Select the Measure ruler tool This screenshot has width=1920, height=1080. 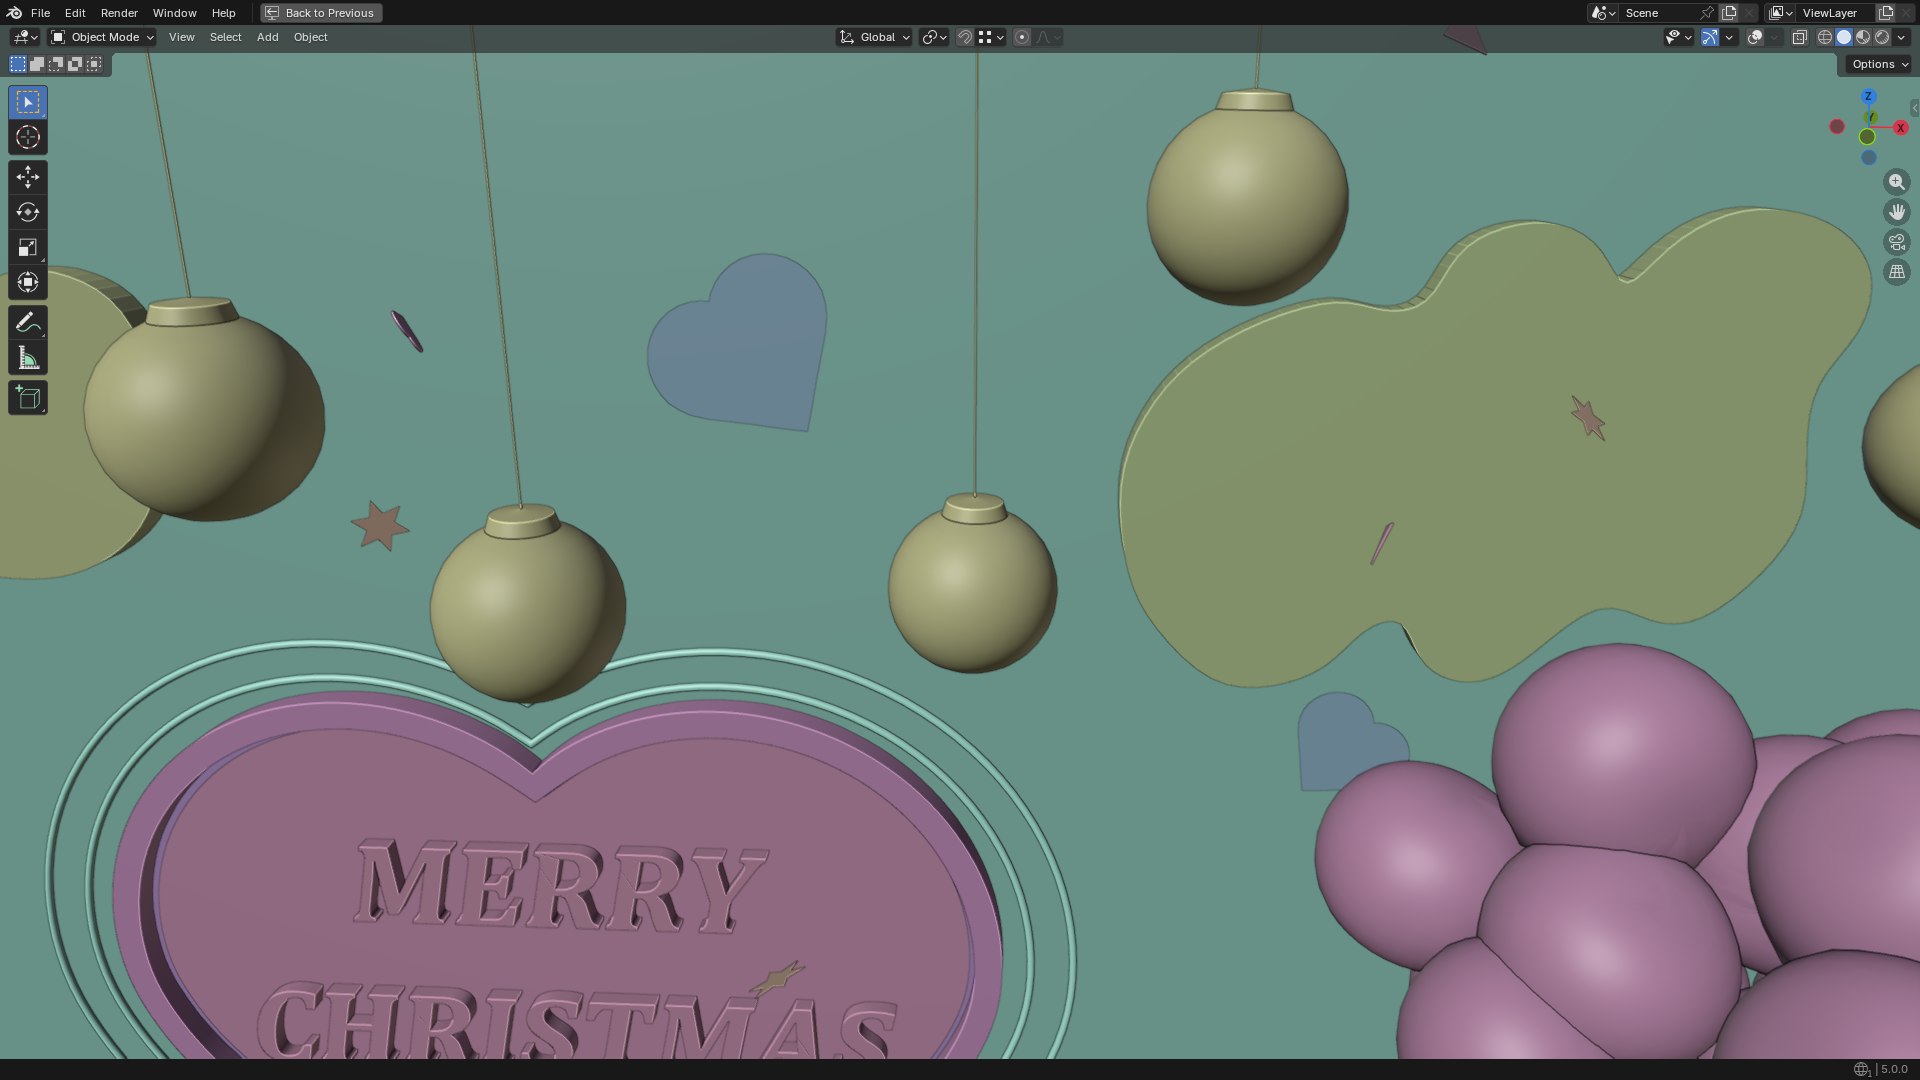tap(28, 358)
